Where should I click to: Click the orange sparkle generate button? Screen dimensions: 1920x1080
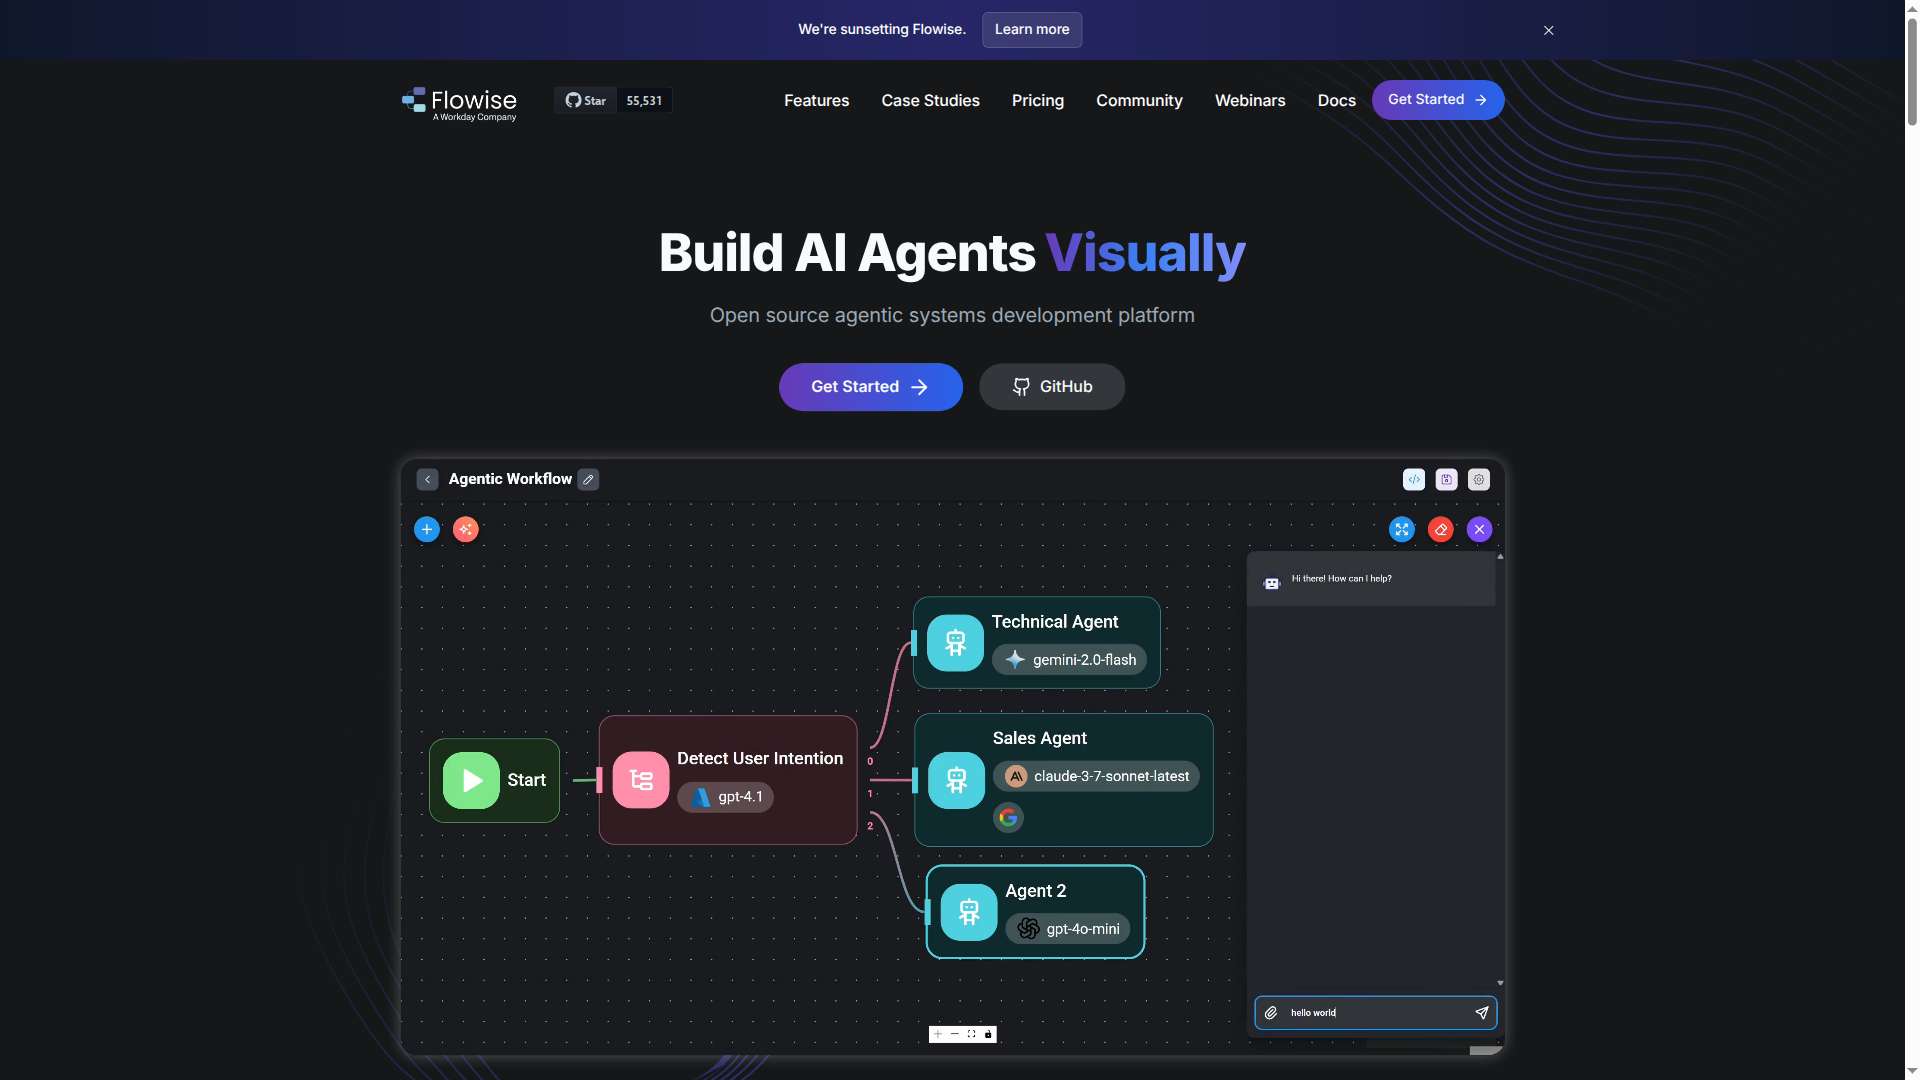click(465, 529)
